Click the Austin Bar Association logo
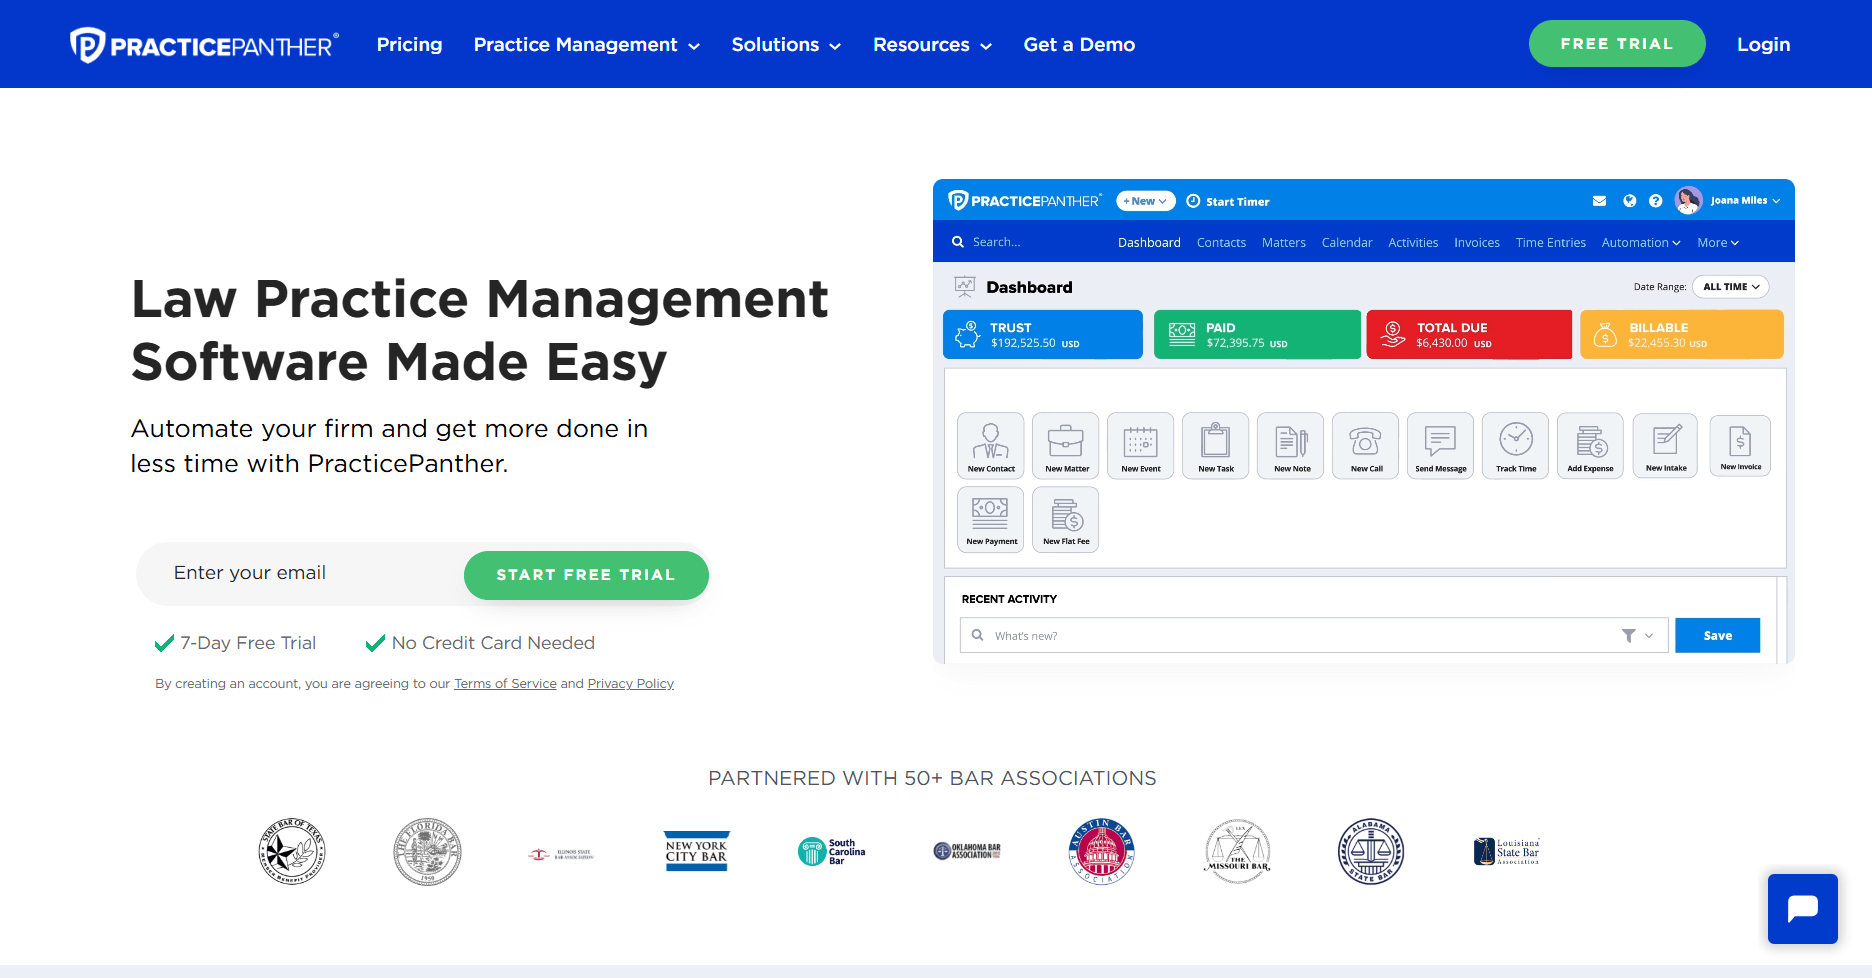The width and height of the screenshot is (1872, 978). click(x=1101, y=852)
